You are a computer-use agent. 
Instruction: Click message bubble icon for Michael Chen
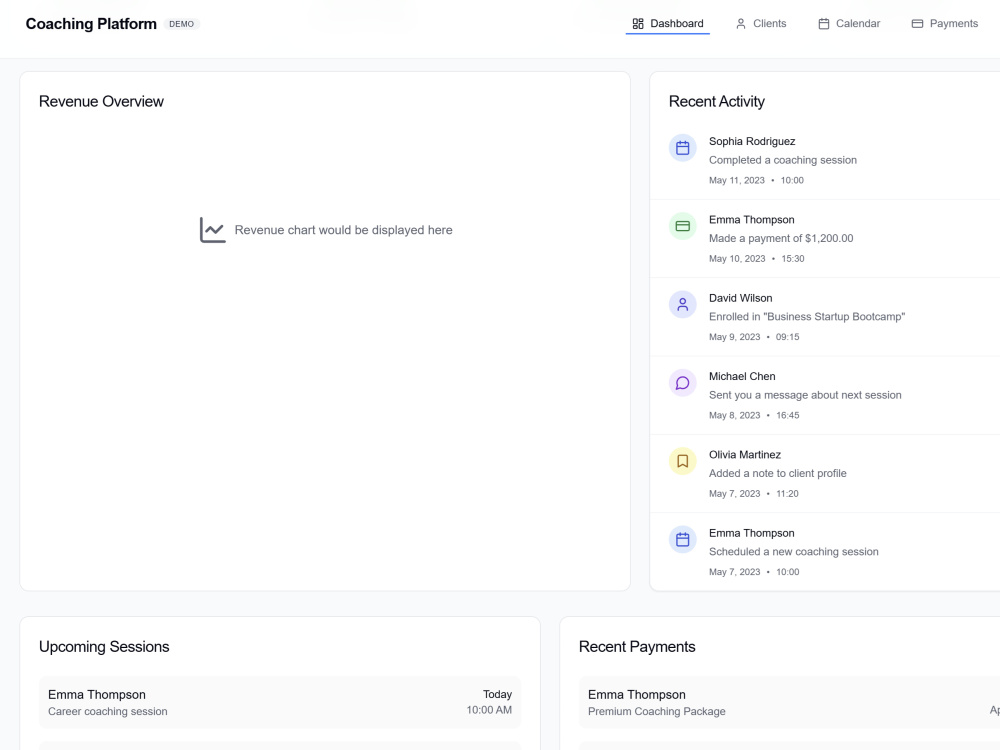pyautogui.click(x=682, y=383)
